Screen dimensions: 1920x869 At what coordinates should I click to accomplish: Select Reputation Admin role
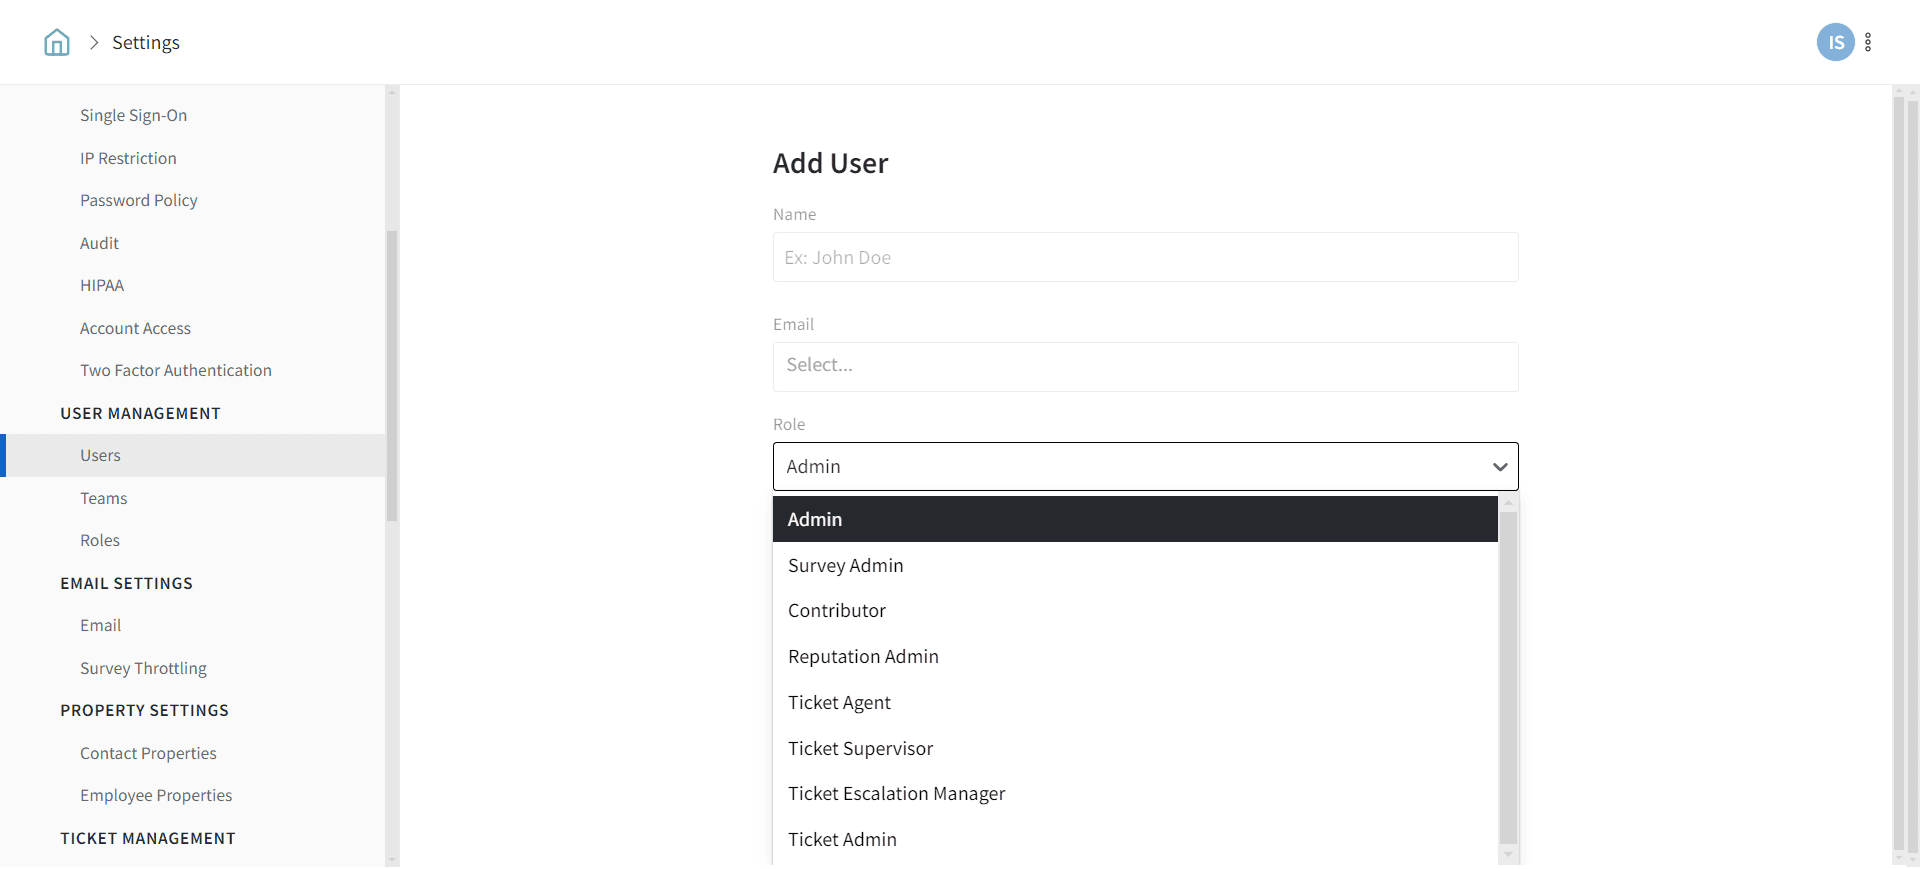tap(863, 657)
